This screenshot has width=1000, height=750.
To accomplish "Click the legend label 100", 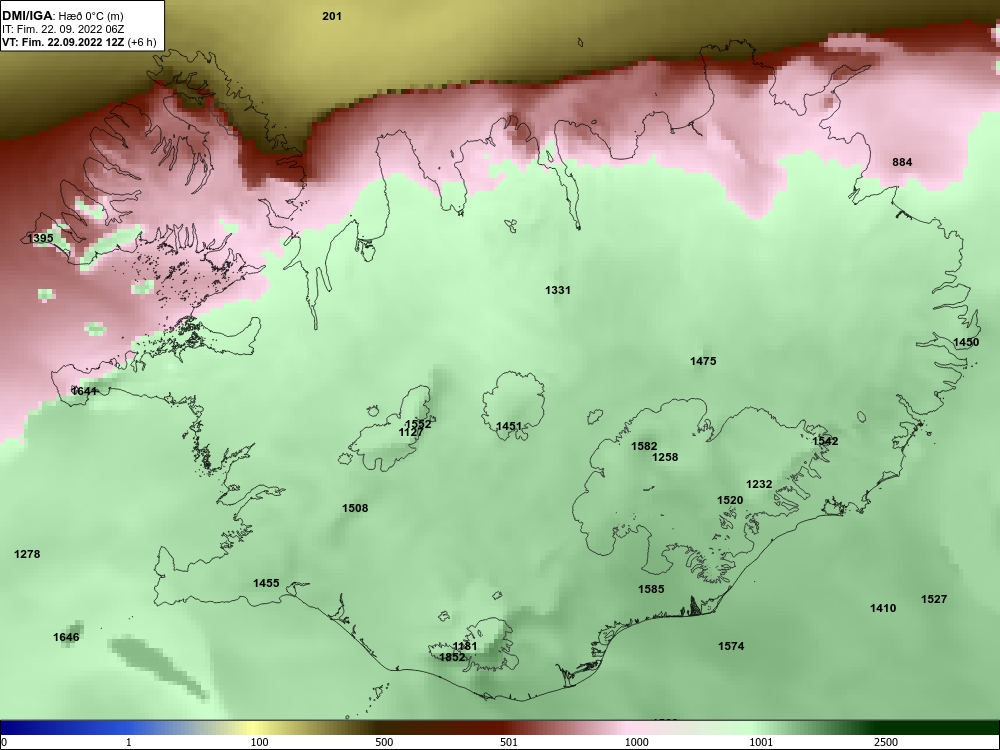I will point(259,742).
